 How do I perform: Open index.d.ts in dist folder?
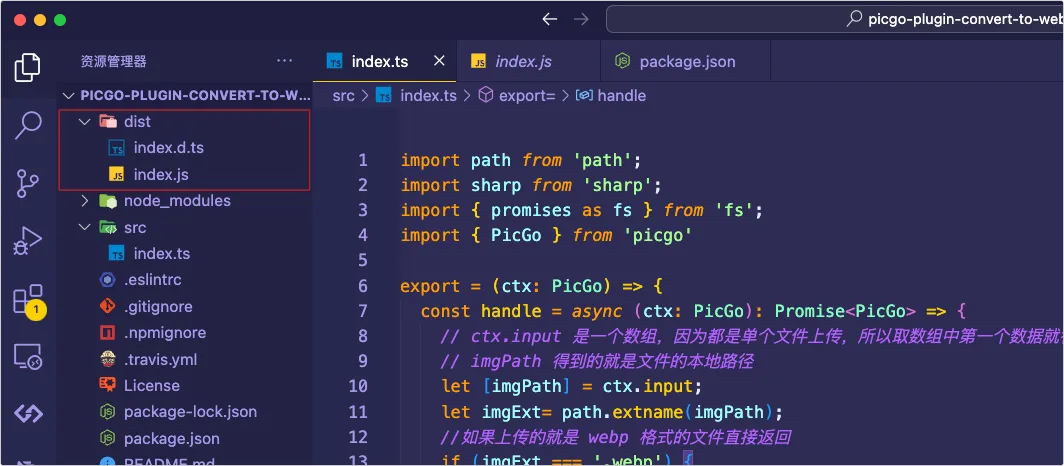(185, 148)
